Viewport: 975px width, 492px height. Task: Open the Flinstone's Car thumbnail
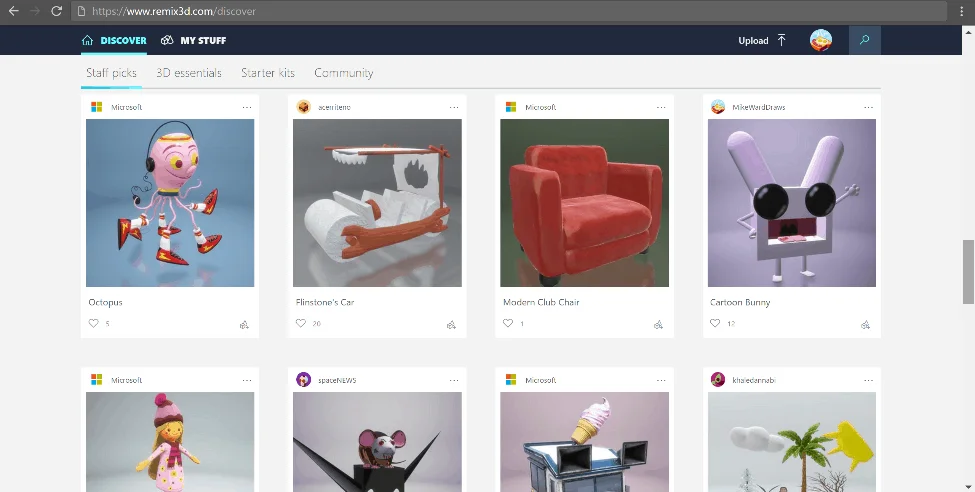coord(377,203)
